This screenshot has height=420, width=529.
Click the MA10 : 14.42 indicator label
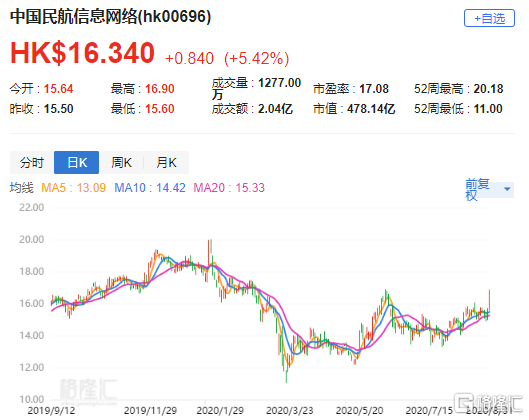click(x=150, y=188)
